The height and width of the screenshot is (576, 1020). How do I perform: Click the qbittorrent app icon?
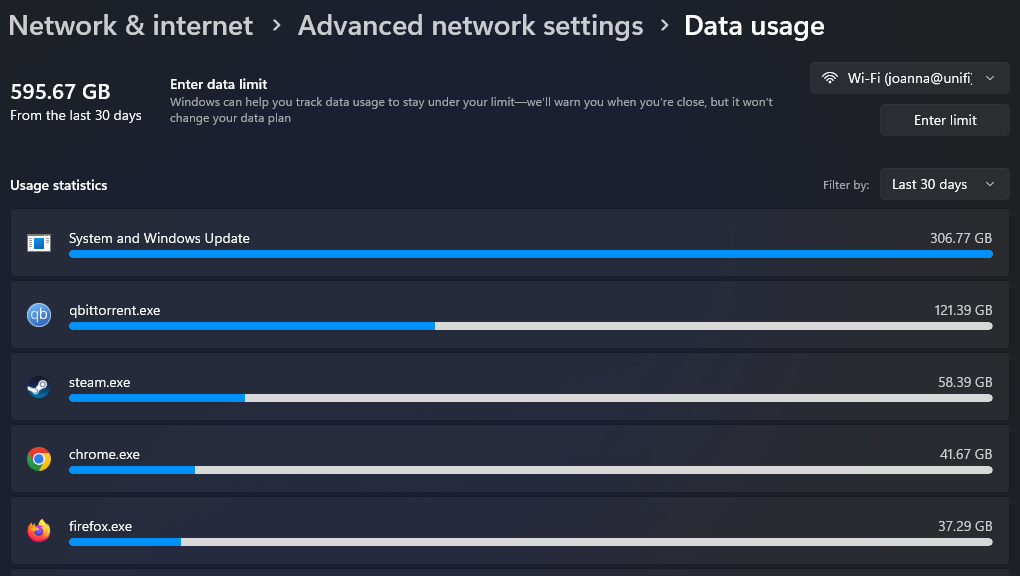pyautogui.click(x=39, y=315)
